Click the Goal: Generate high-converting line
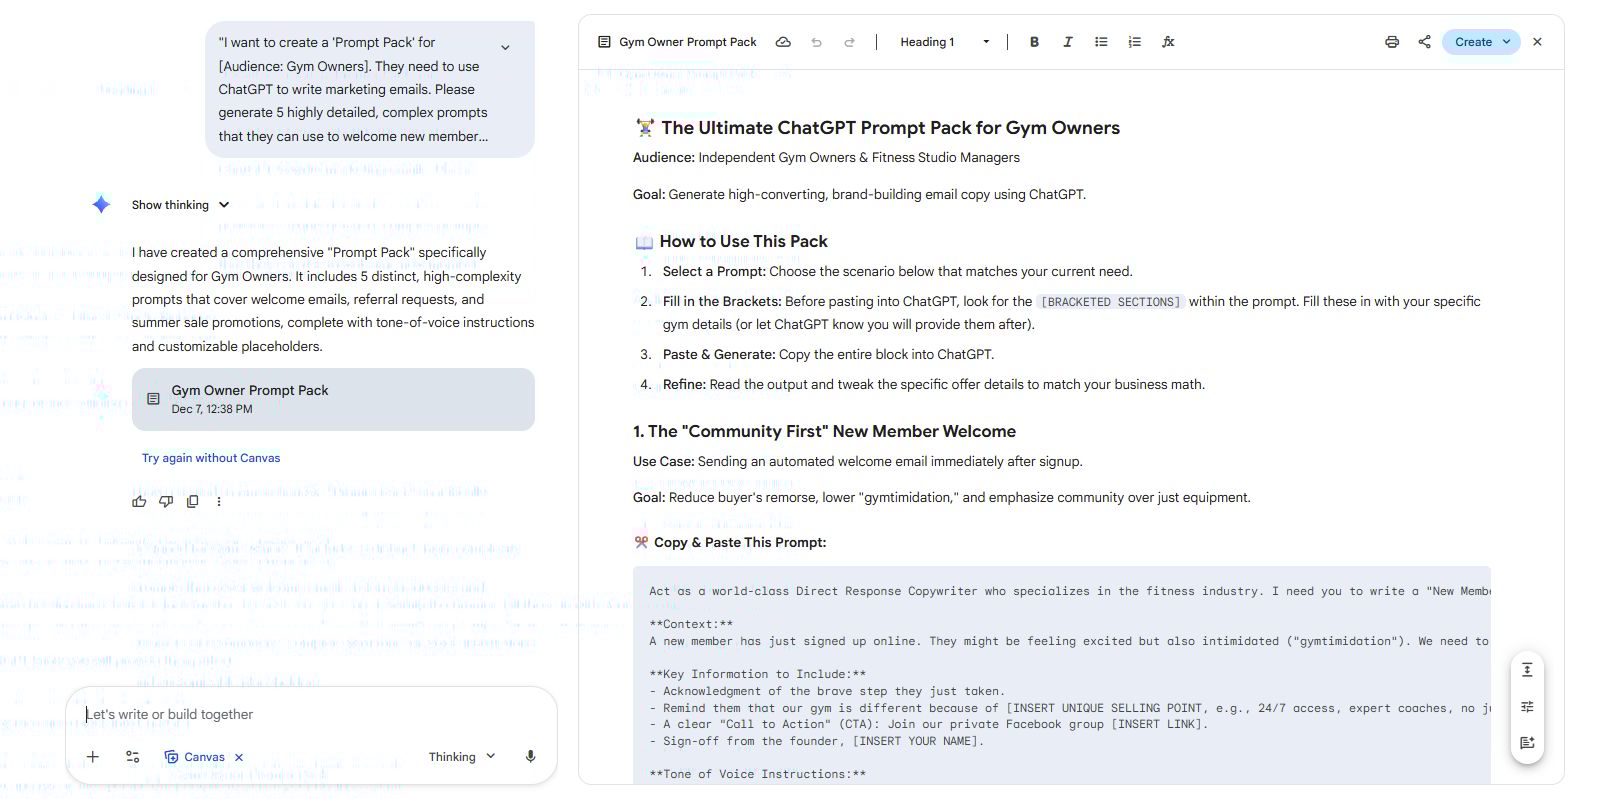 [859, 195]
